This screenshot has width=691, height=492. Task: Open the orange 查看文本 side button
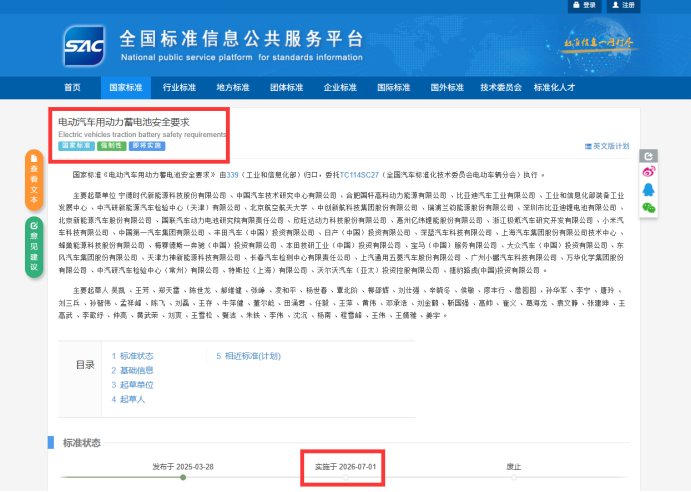[34, 180]
